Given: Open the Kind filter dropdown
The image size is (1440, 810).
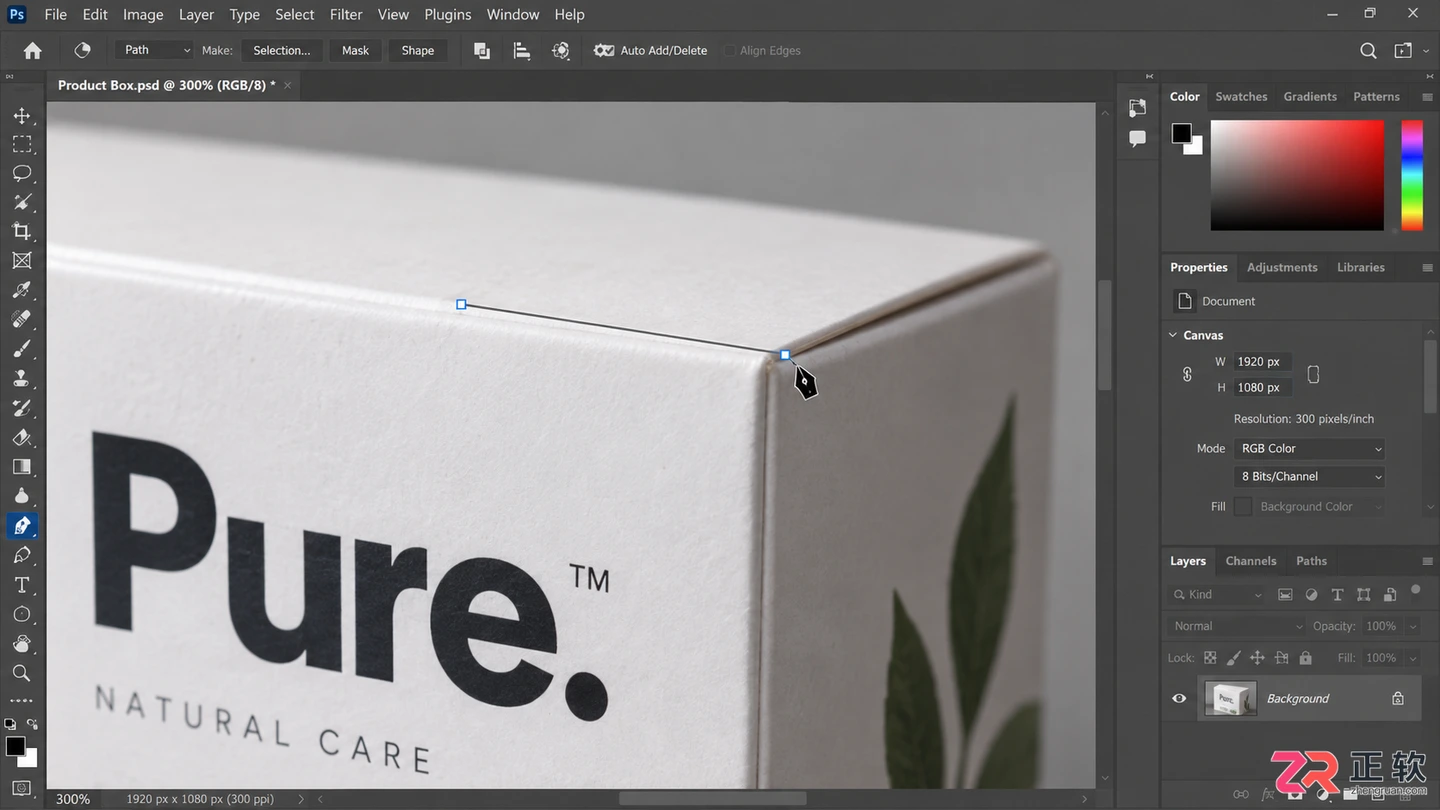Looking at the screenshot, I should 1216,594.
